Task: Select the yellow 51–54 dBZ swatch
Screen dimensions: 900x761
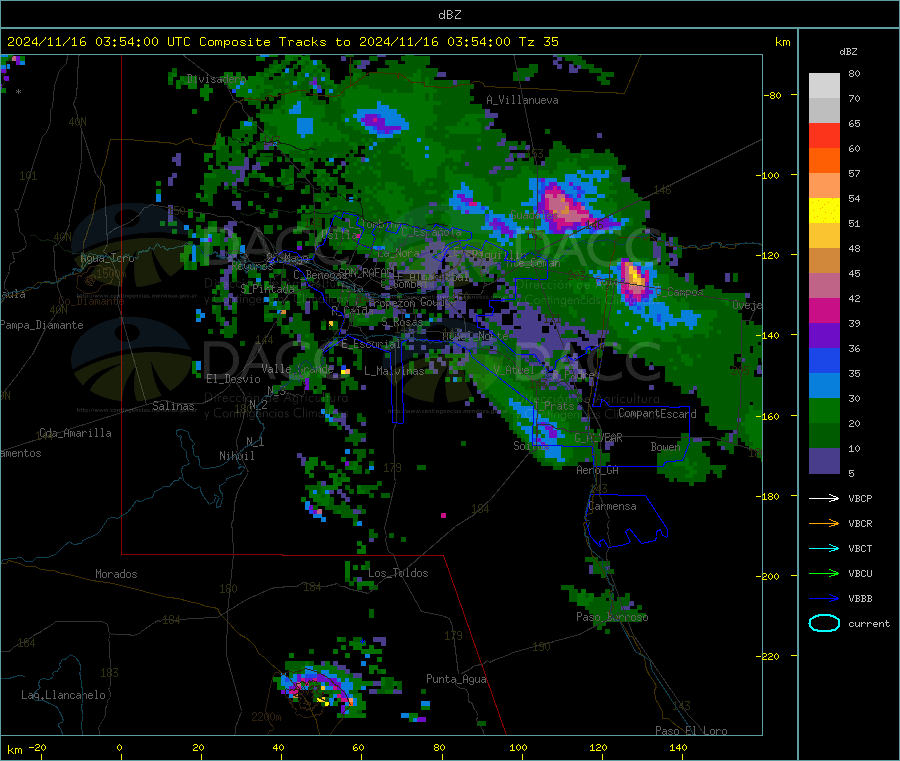Action: pyautogui.click(x=824, y=211)
